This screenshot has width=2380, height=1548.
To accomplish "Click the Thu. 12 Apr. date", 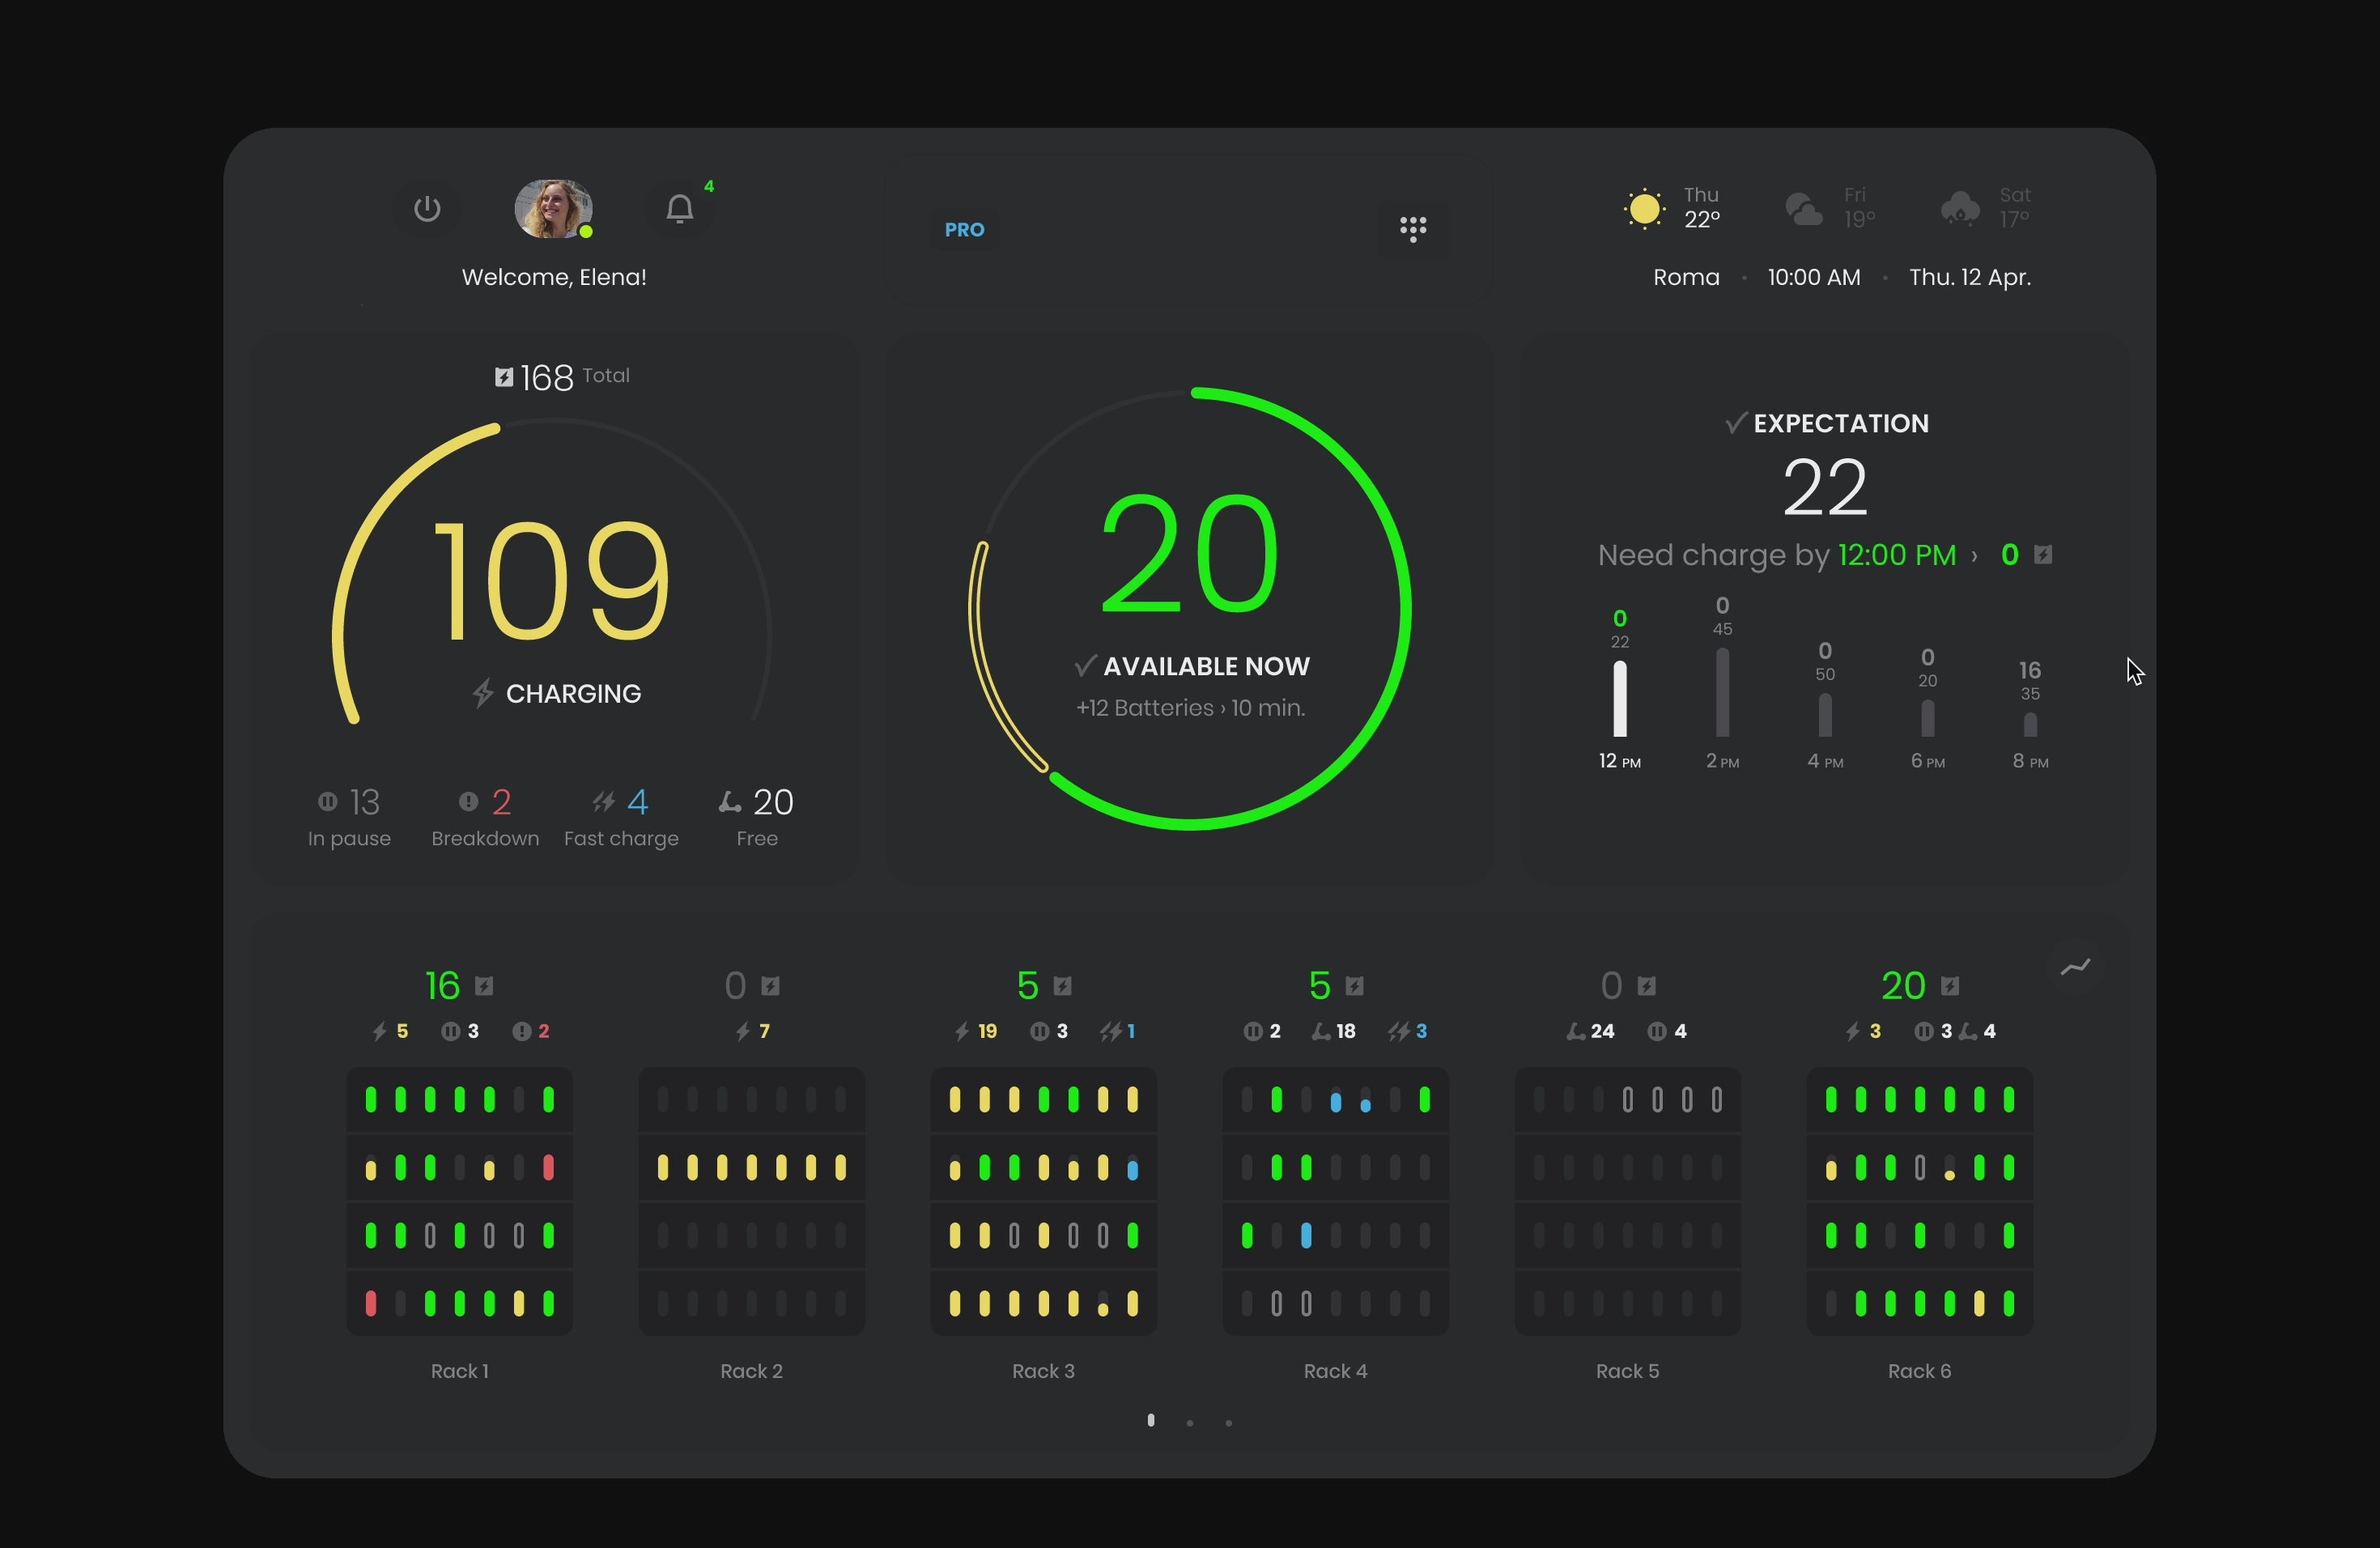I will [1970, 277].
